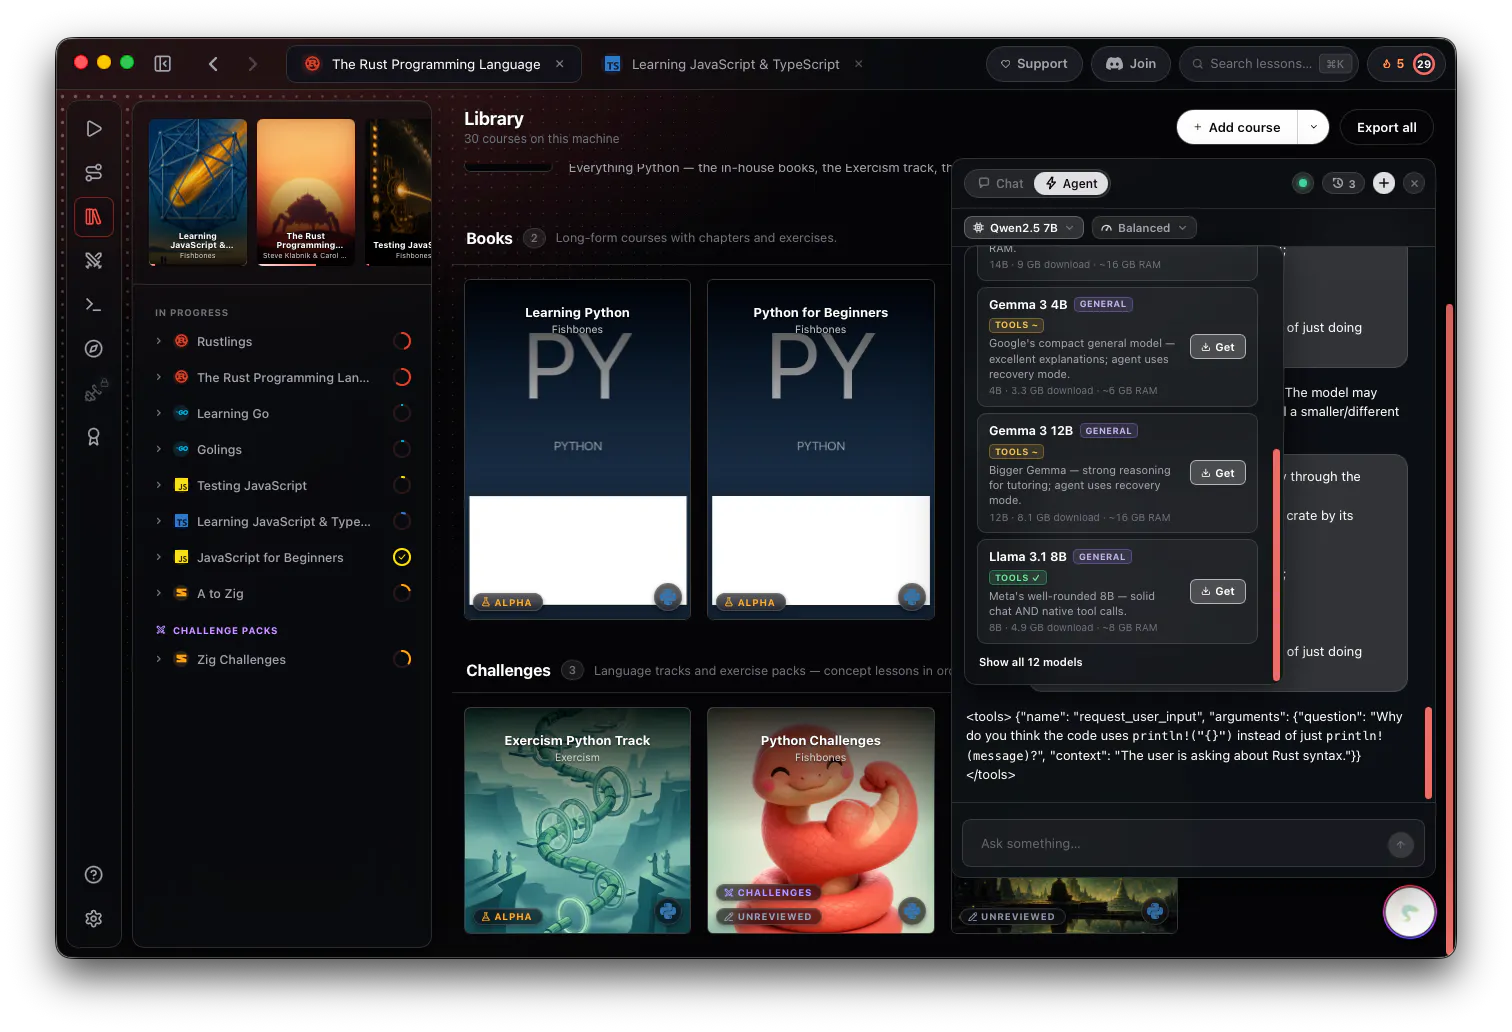Viewport: 1512px width, 1032px height.
Task: Open the crossed swords challenges icon
Action: coord(93,261)
